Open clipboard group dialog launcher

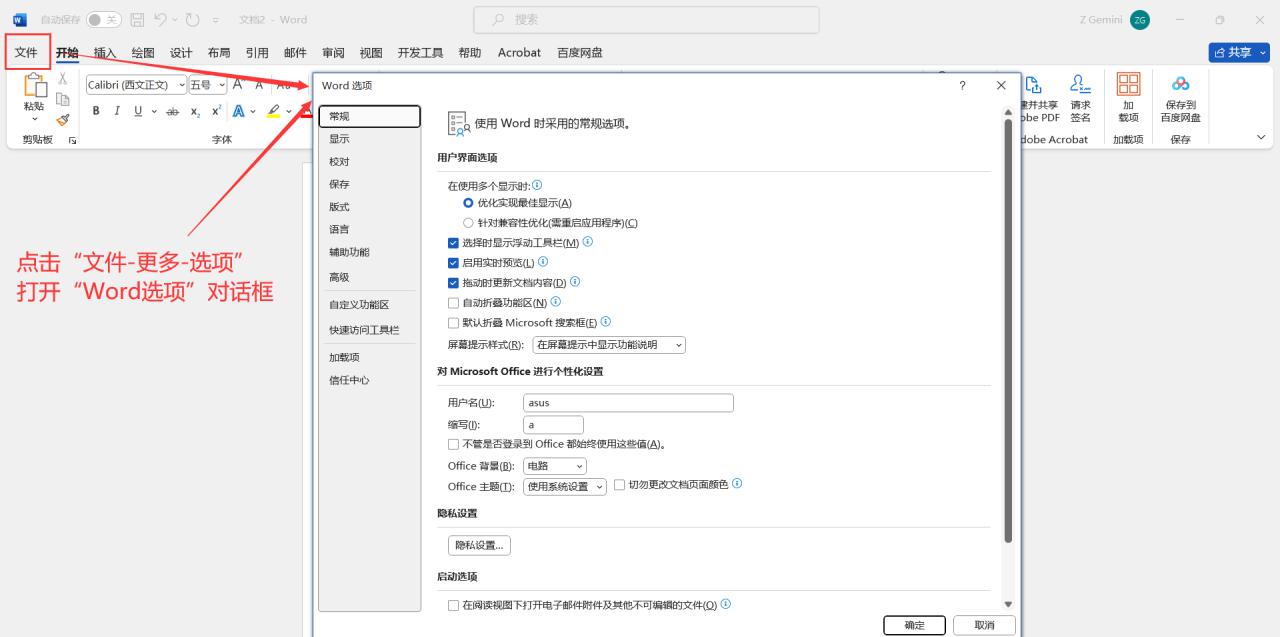[72, 141]
